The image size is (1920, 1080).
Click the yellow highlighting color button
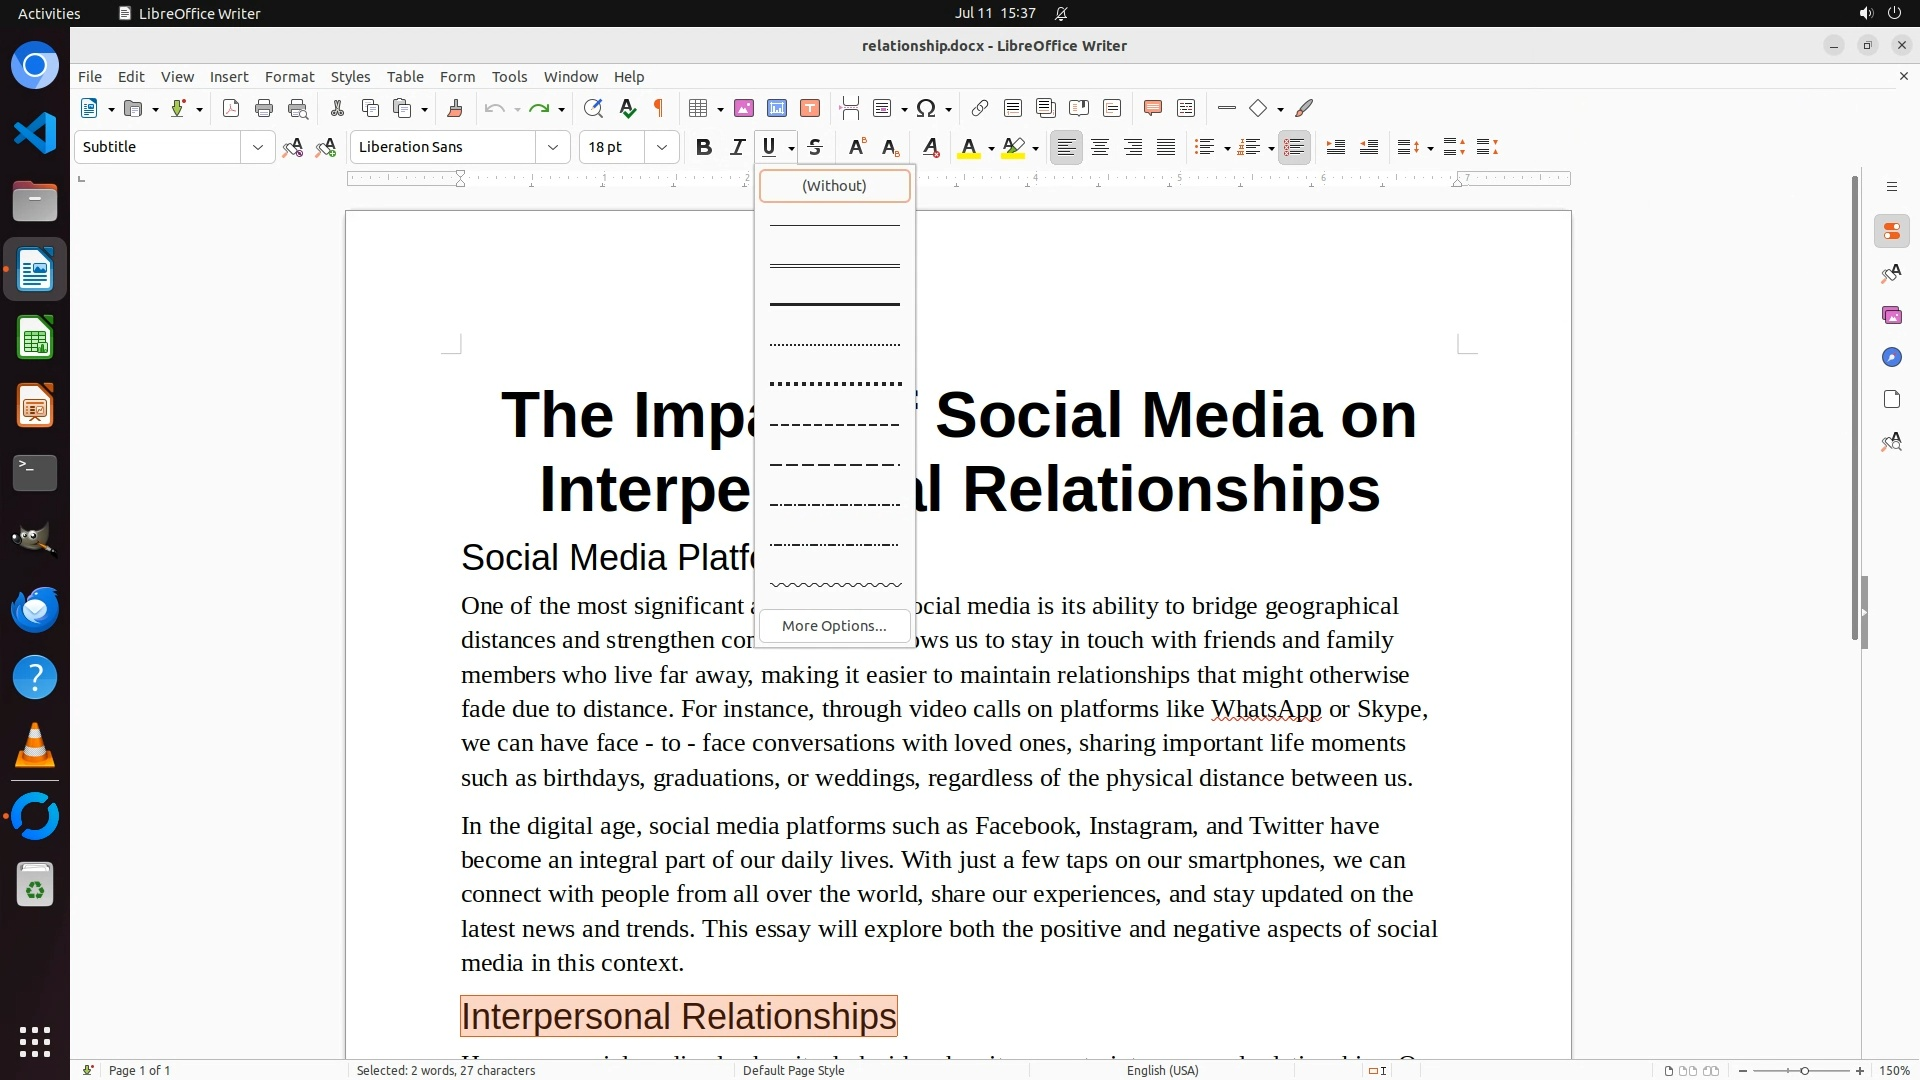(x=1013, y=147)
